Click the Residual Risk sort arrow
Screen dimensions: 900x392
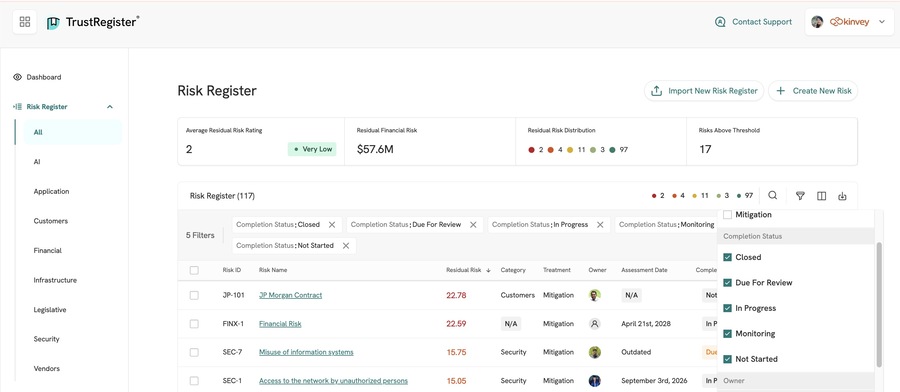[x=488, y=270]
